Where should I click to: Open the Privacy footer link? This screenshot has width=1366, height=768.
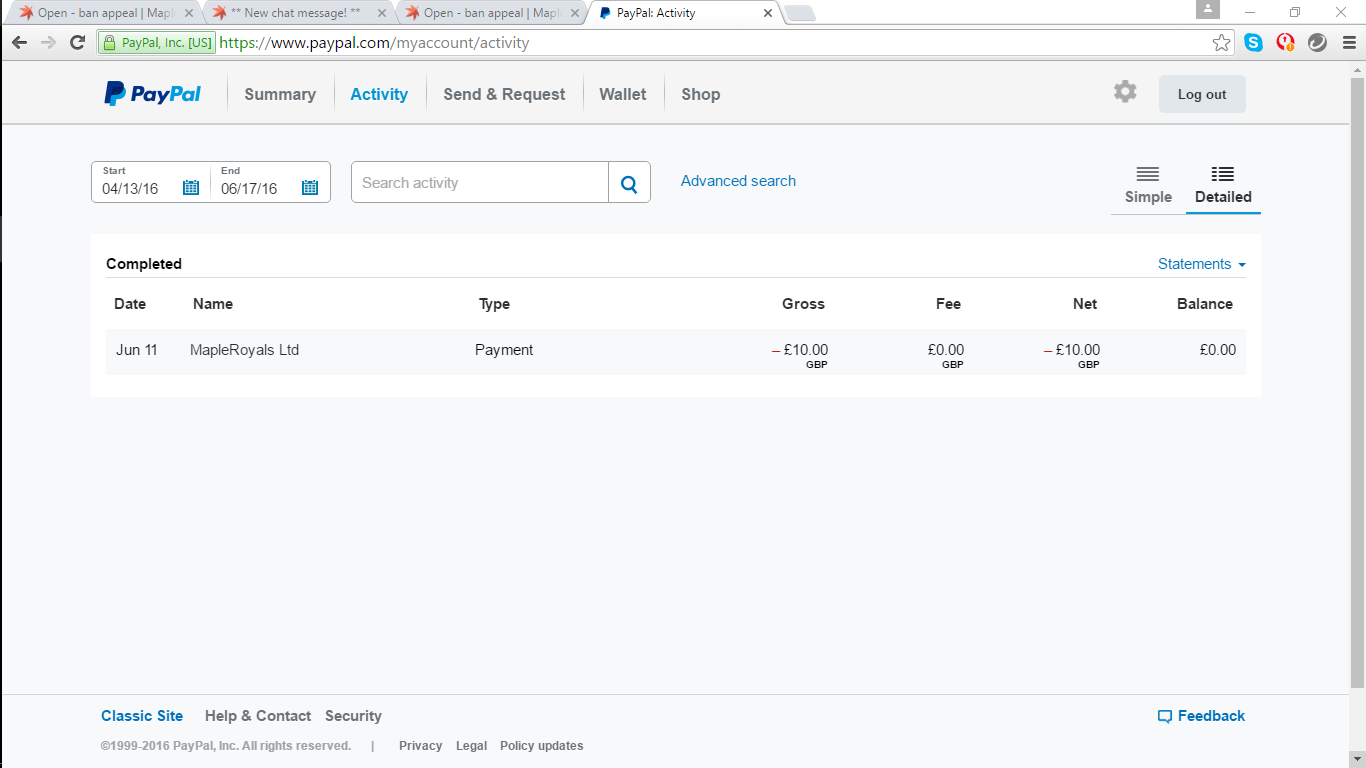click(420, 746)
